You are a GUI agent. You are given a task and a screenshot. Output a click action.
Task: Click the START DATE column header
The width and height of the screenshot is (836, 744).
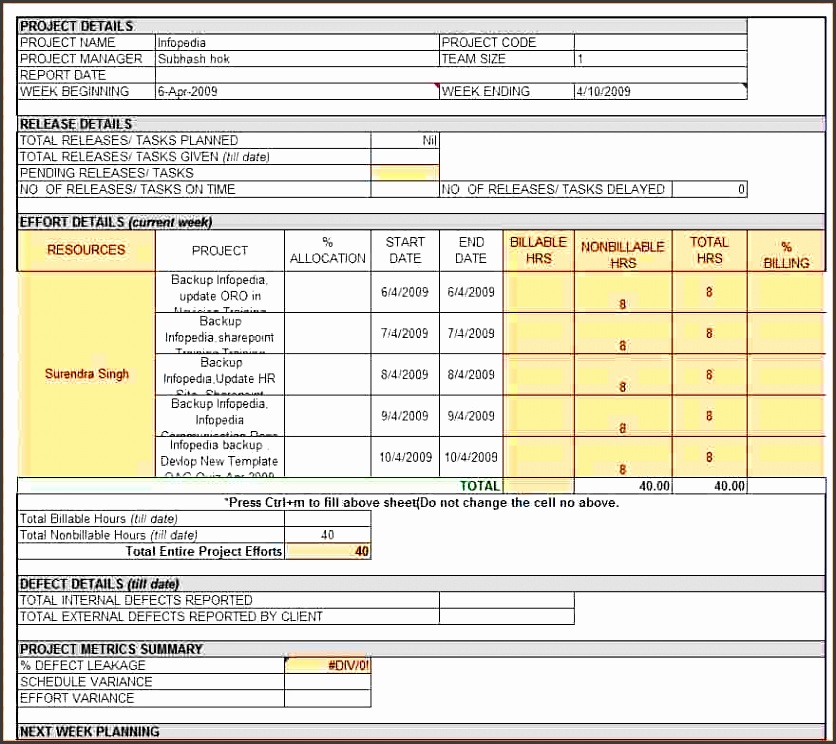[x=405, y=250]
